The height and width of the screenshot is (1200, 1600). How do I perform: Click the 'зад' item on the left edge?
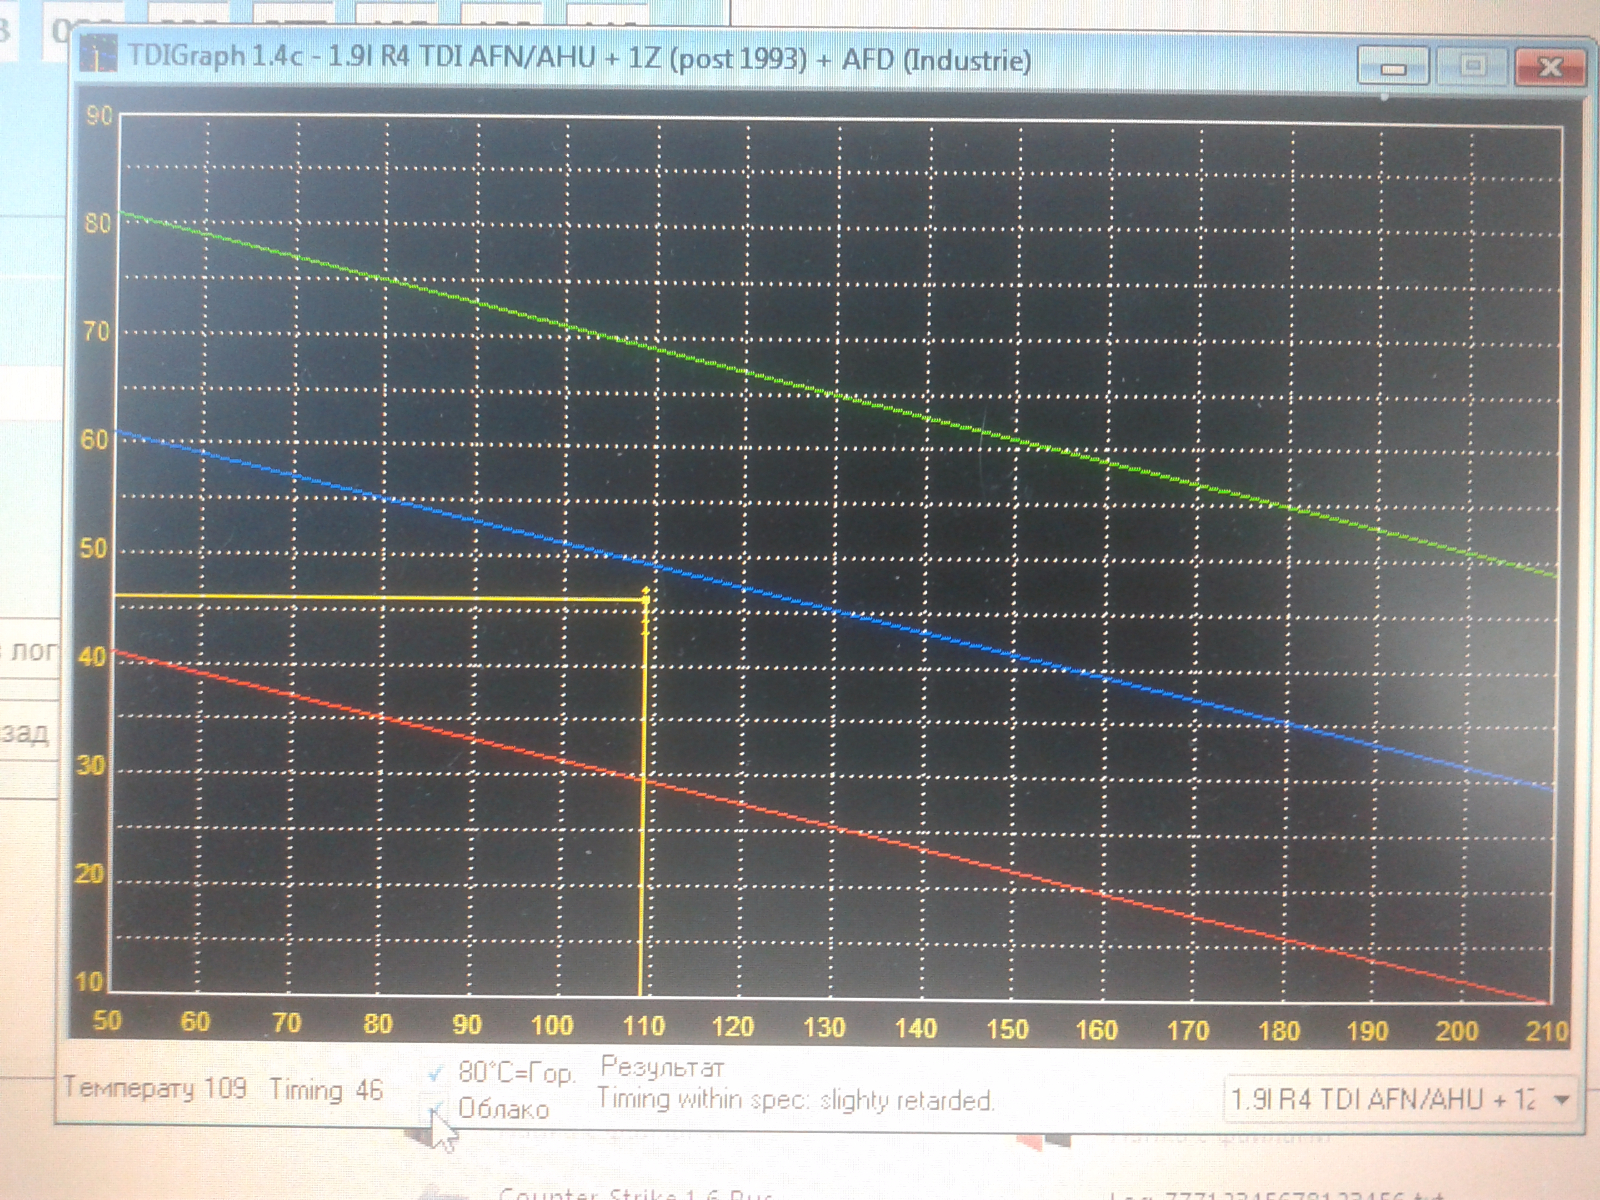(x=25, y=733)
